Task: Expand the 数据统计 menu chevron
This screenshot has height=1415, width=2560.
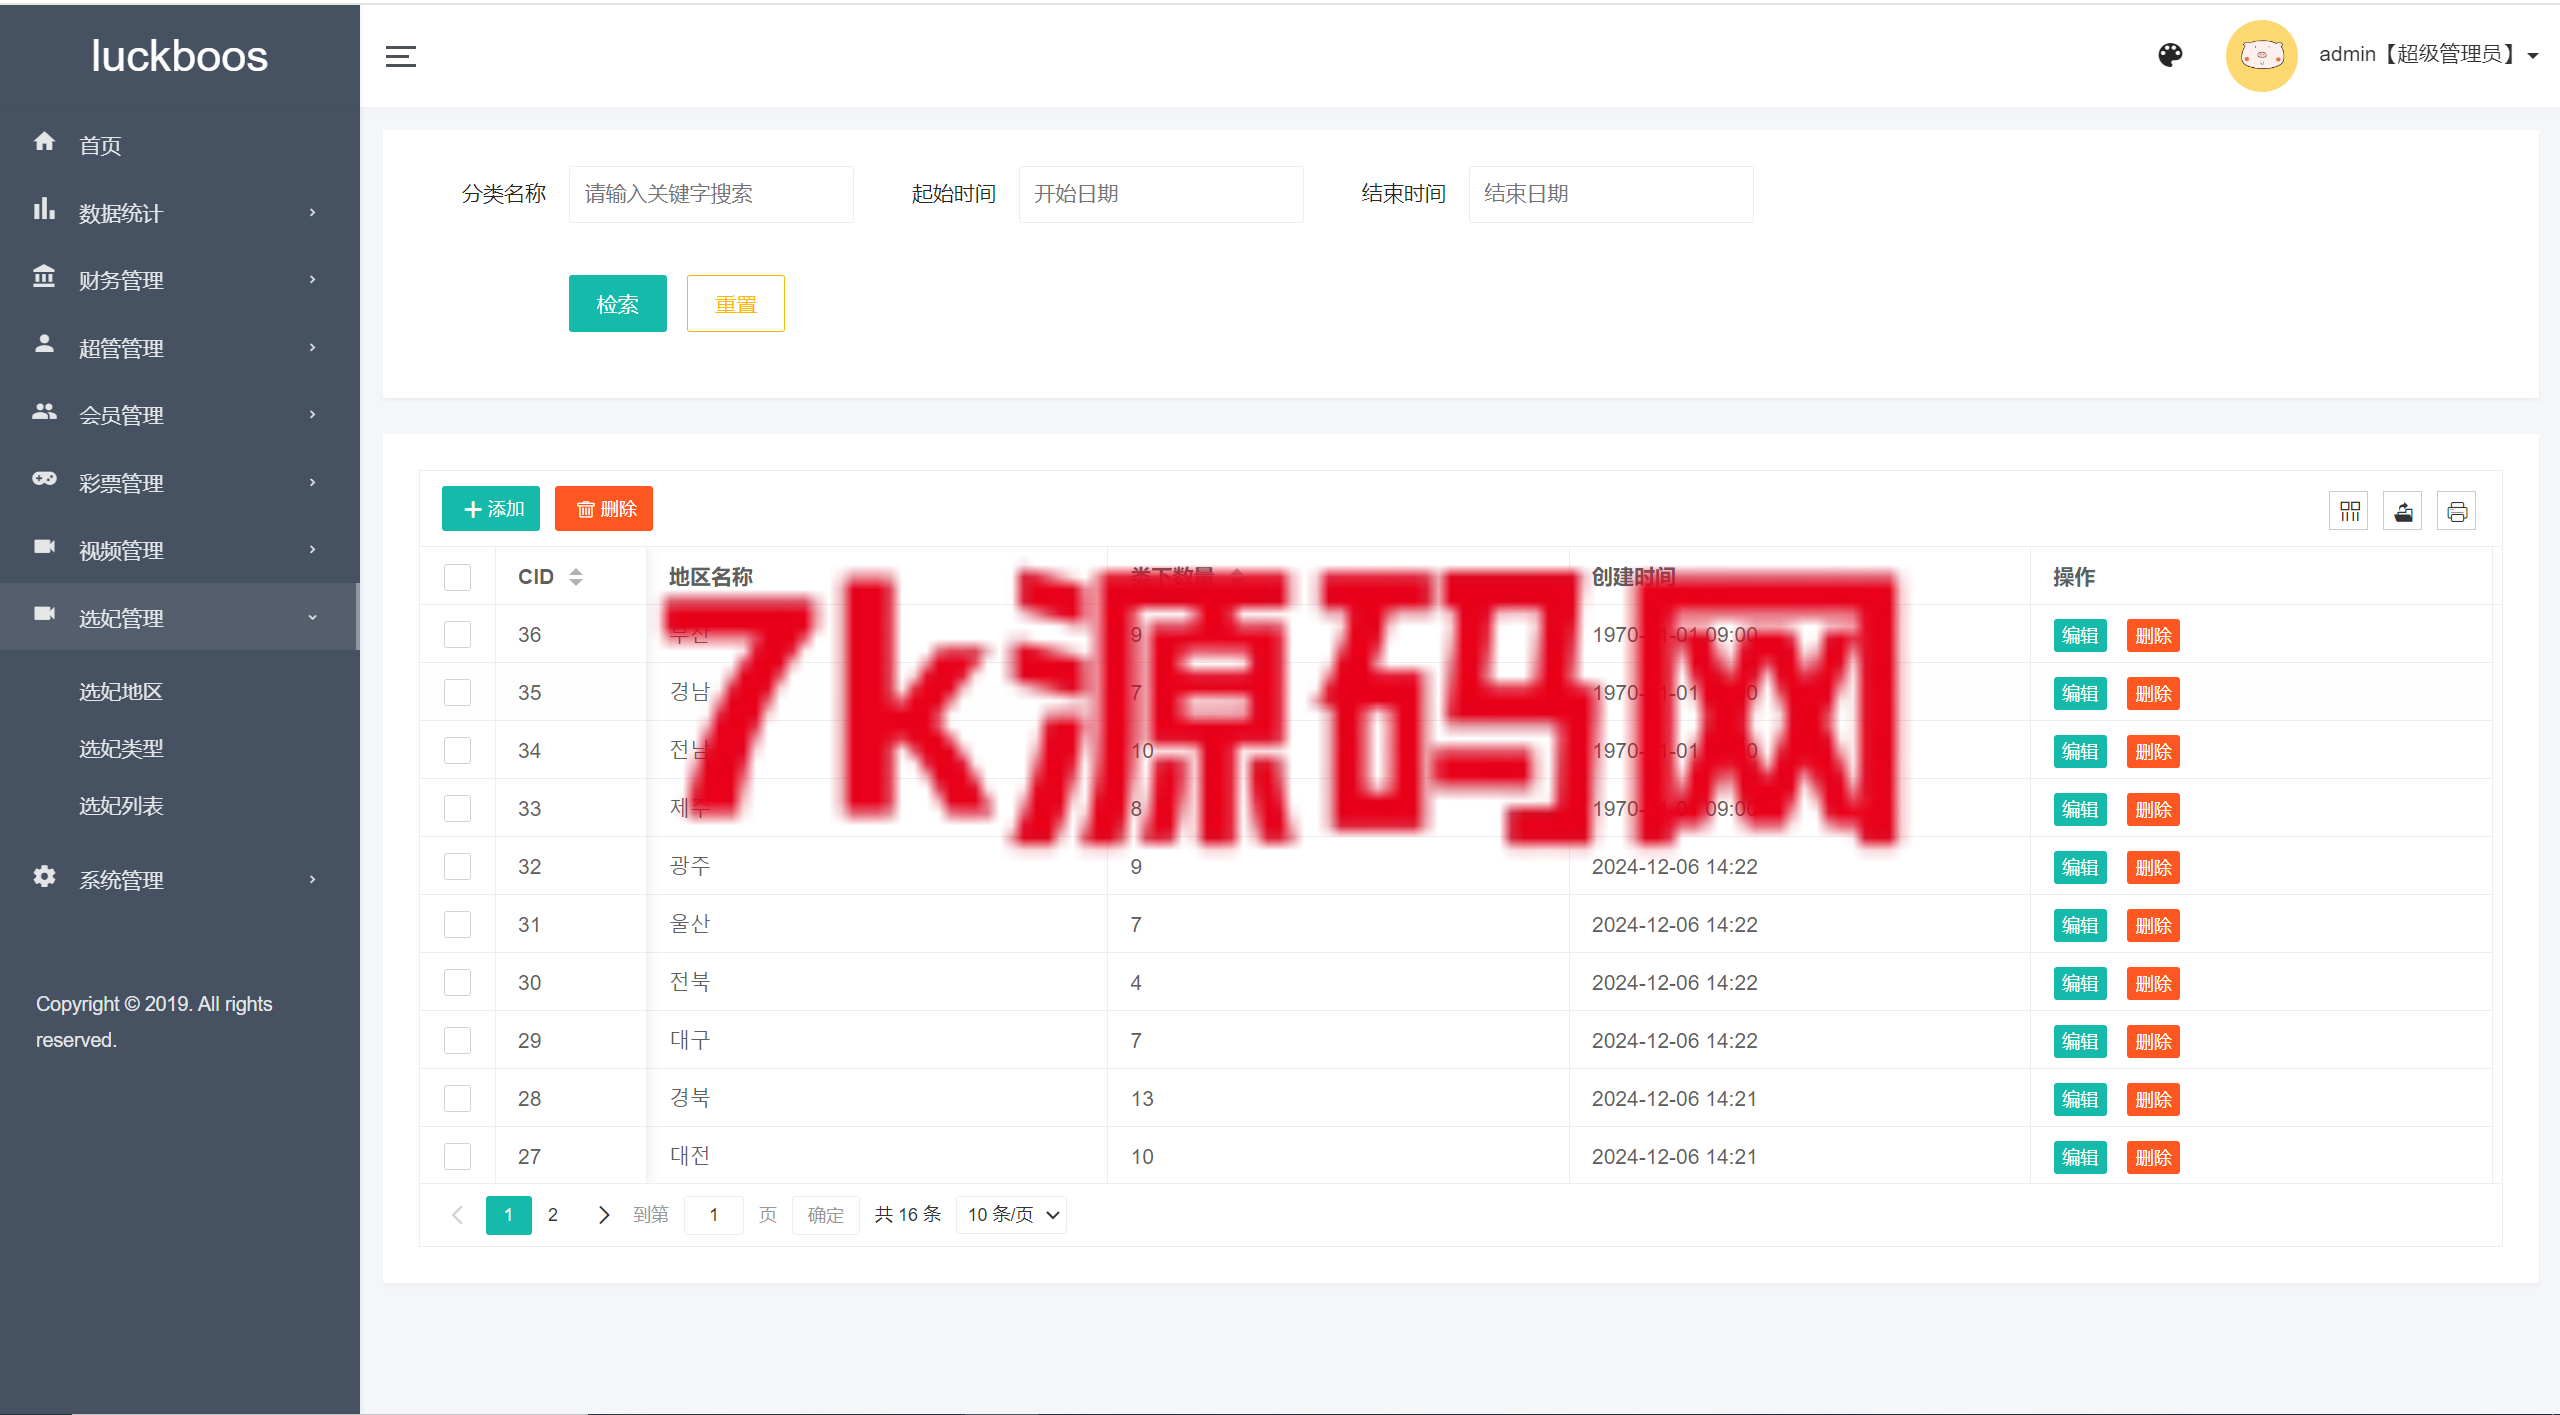Action: 313,212
